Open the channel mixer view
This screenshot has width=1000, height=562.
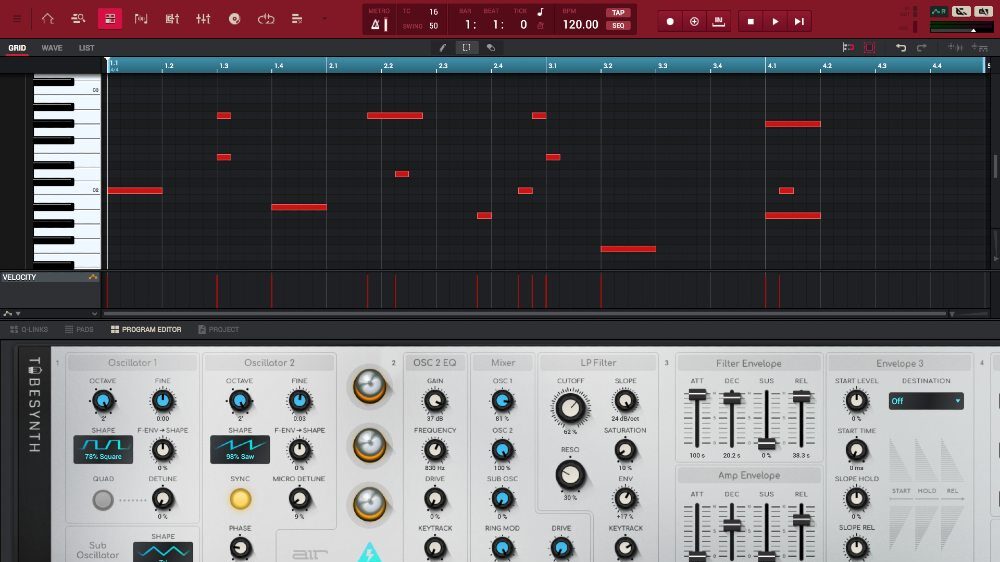(203, 19)
